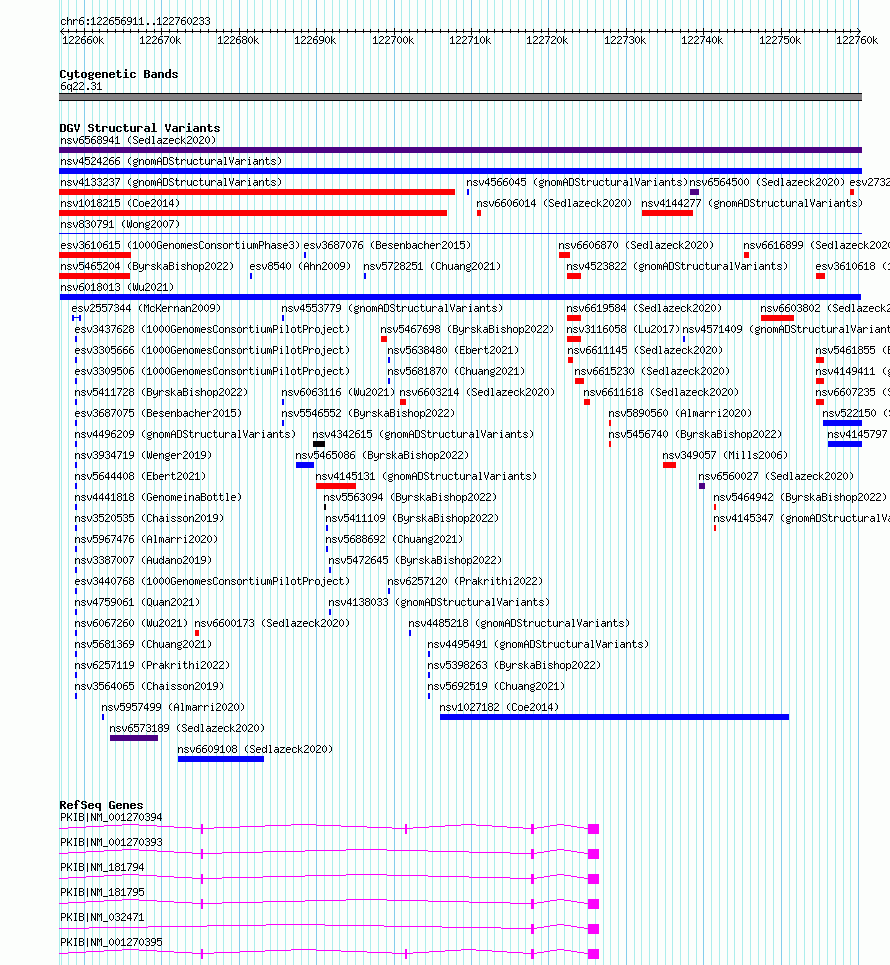Click the nsv3116058 (Lu2017) label
890x965 pixels.
[x=623, y=329]
